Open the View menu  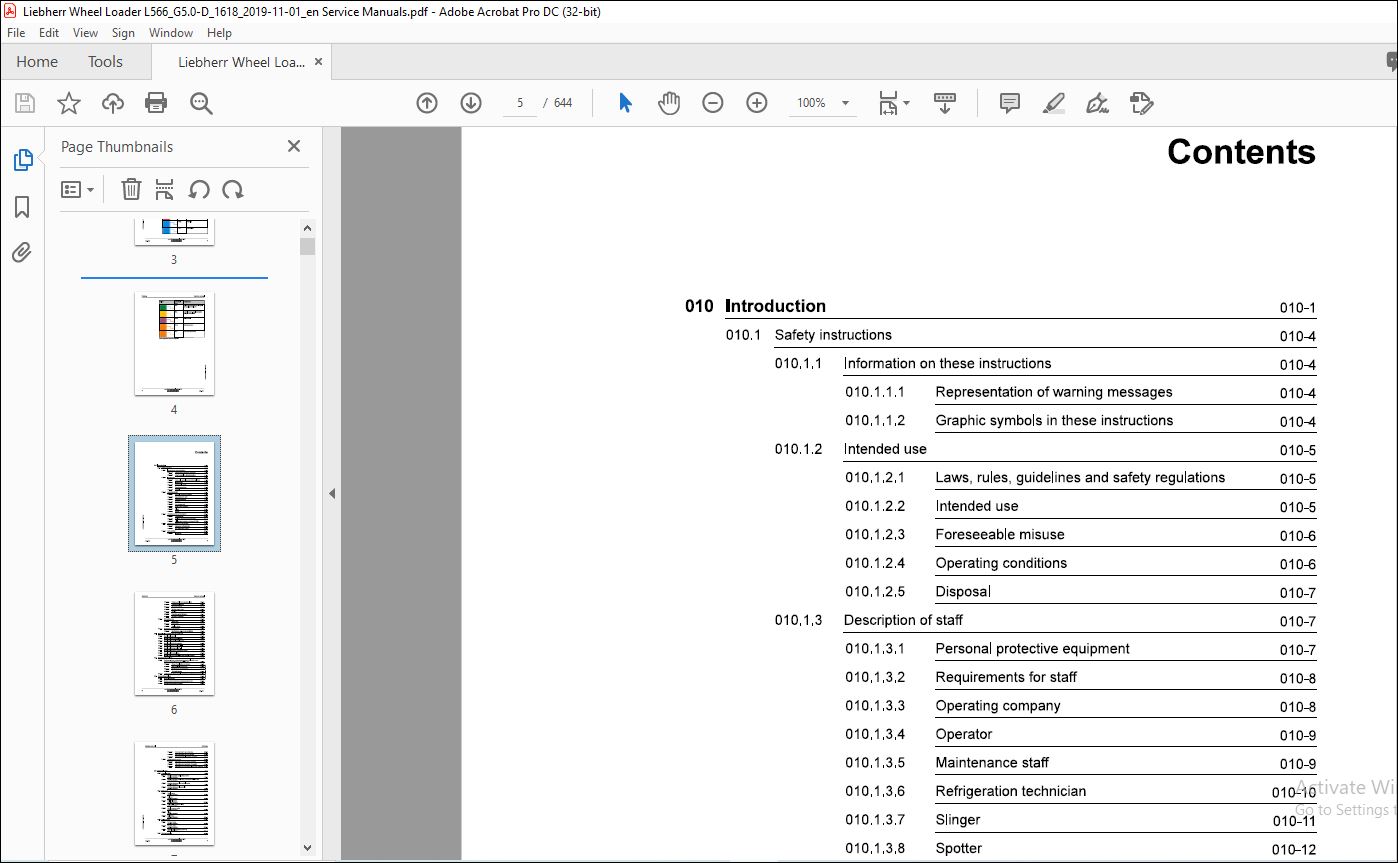[86, 33]
